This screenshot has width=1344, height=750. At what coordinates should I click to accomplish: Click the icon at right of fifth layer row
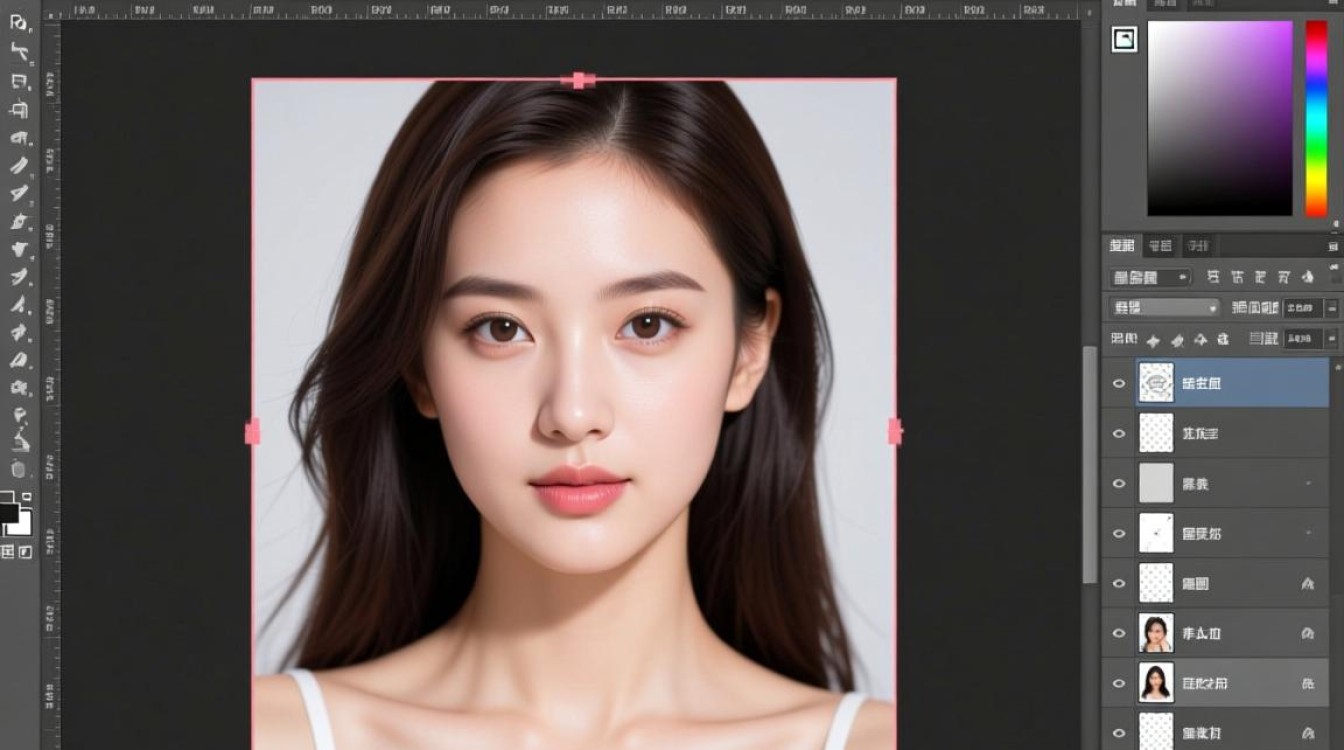pyautogui.click(x=1307, y=583)
